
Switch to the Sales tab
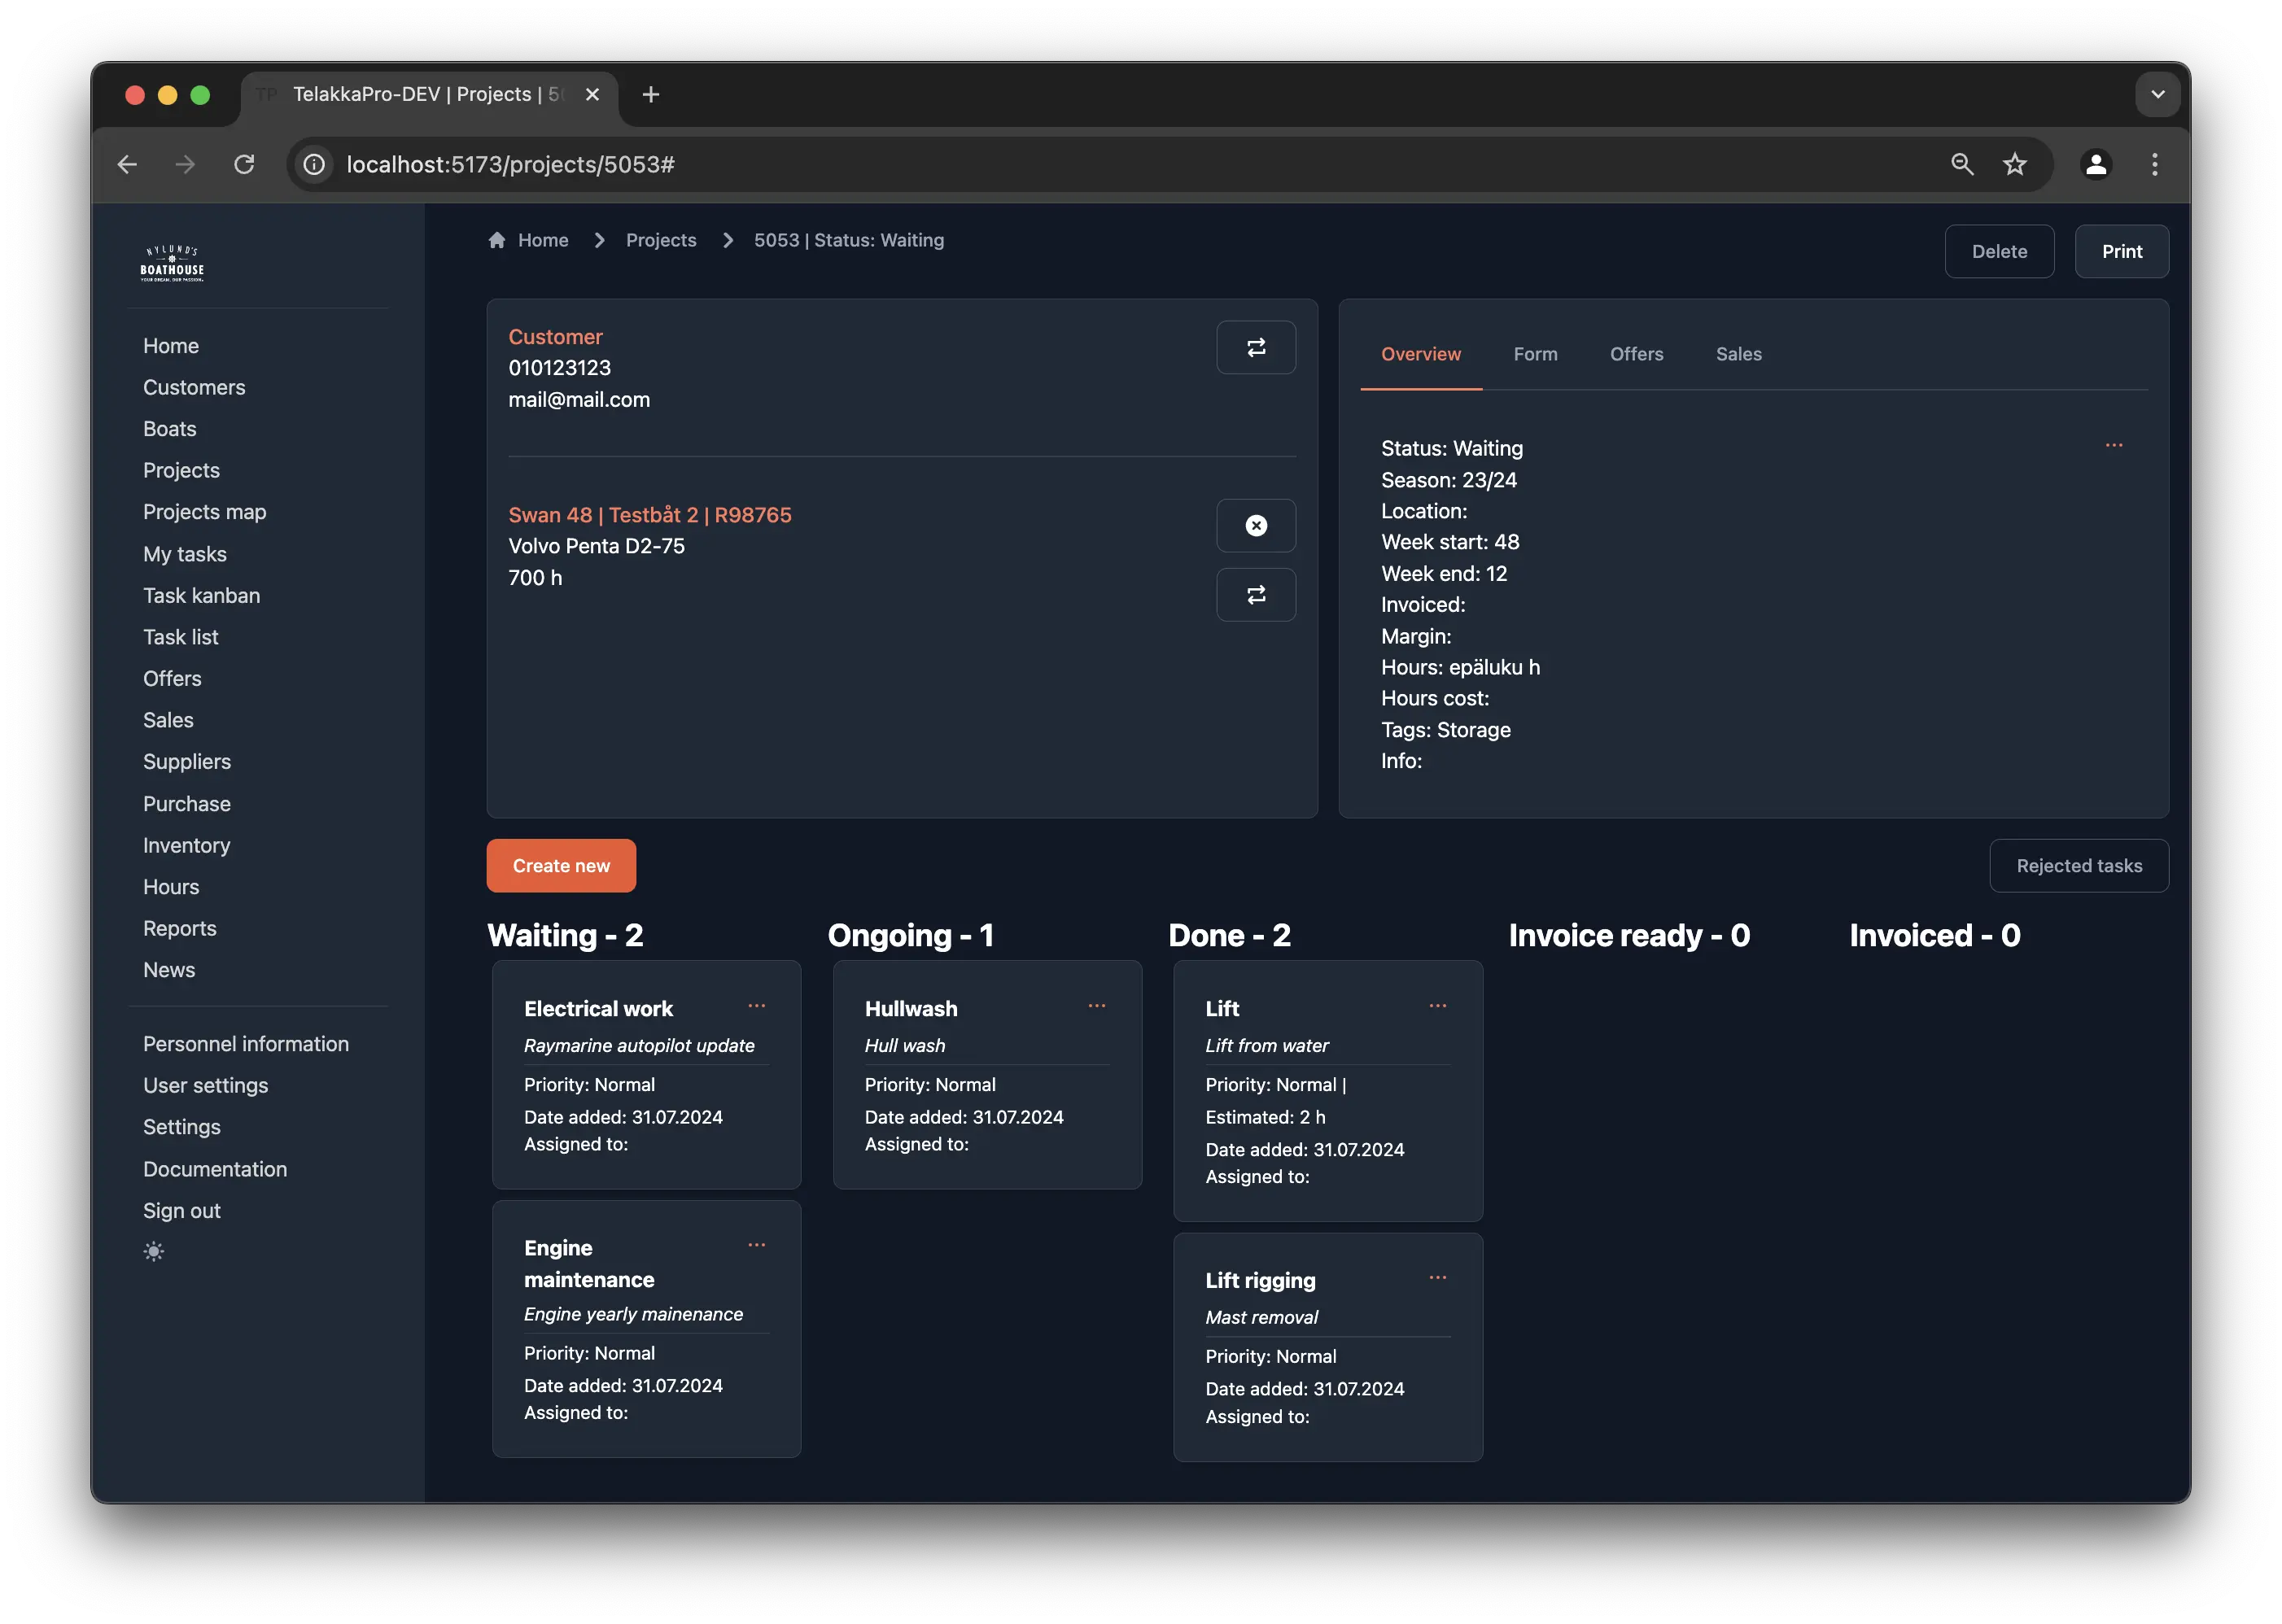point(1738,354)
